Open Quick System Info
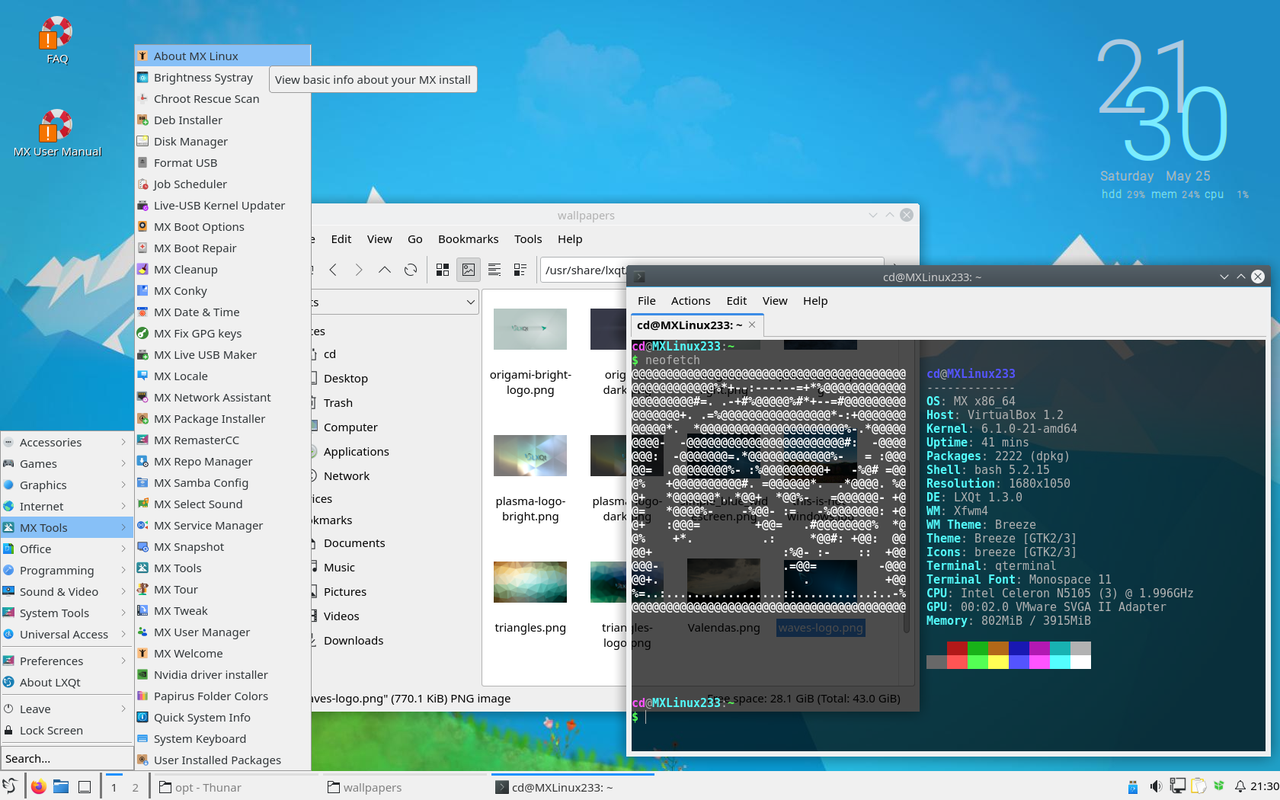Image resolution: width=1280 pixels, height=800 pixels. point(223,717)
